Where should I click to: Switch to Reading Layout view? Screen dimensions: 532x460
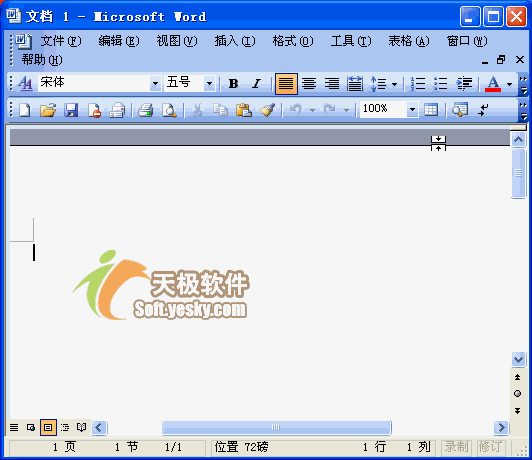(81, 427)
